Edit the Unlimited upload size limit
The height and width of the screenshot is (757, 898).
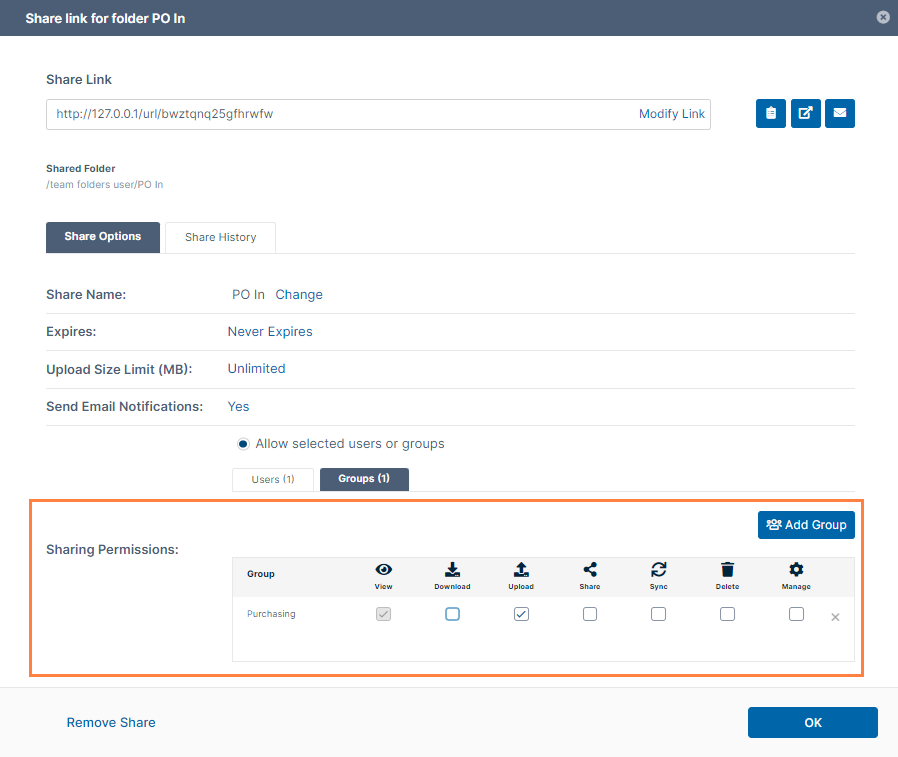point(256,369)
